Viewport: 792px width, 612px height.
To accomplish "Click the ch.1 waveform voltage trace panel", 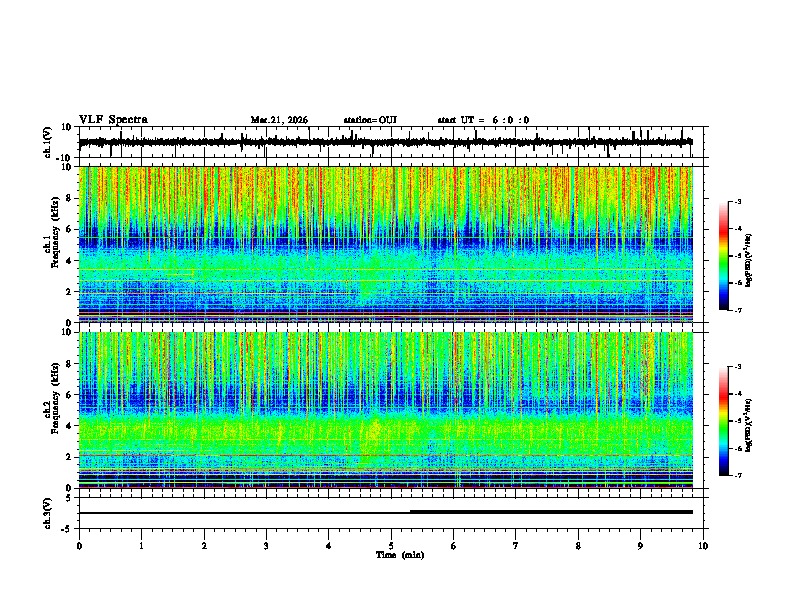I will [391, 142].
